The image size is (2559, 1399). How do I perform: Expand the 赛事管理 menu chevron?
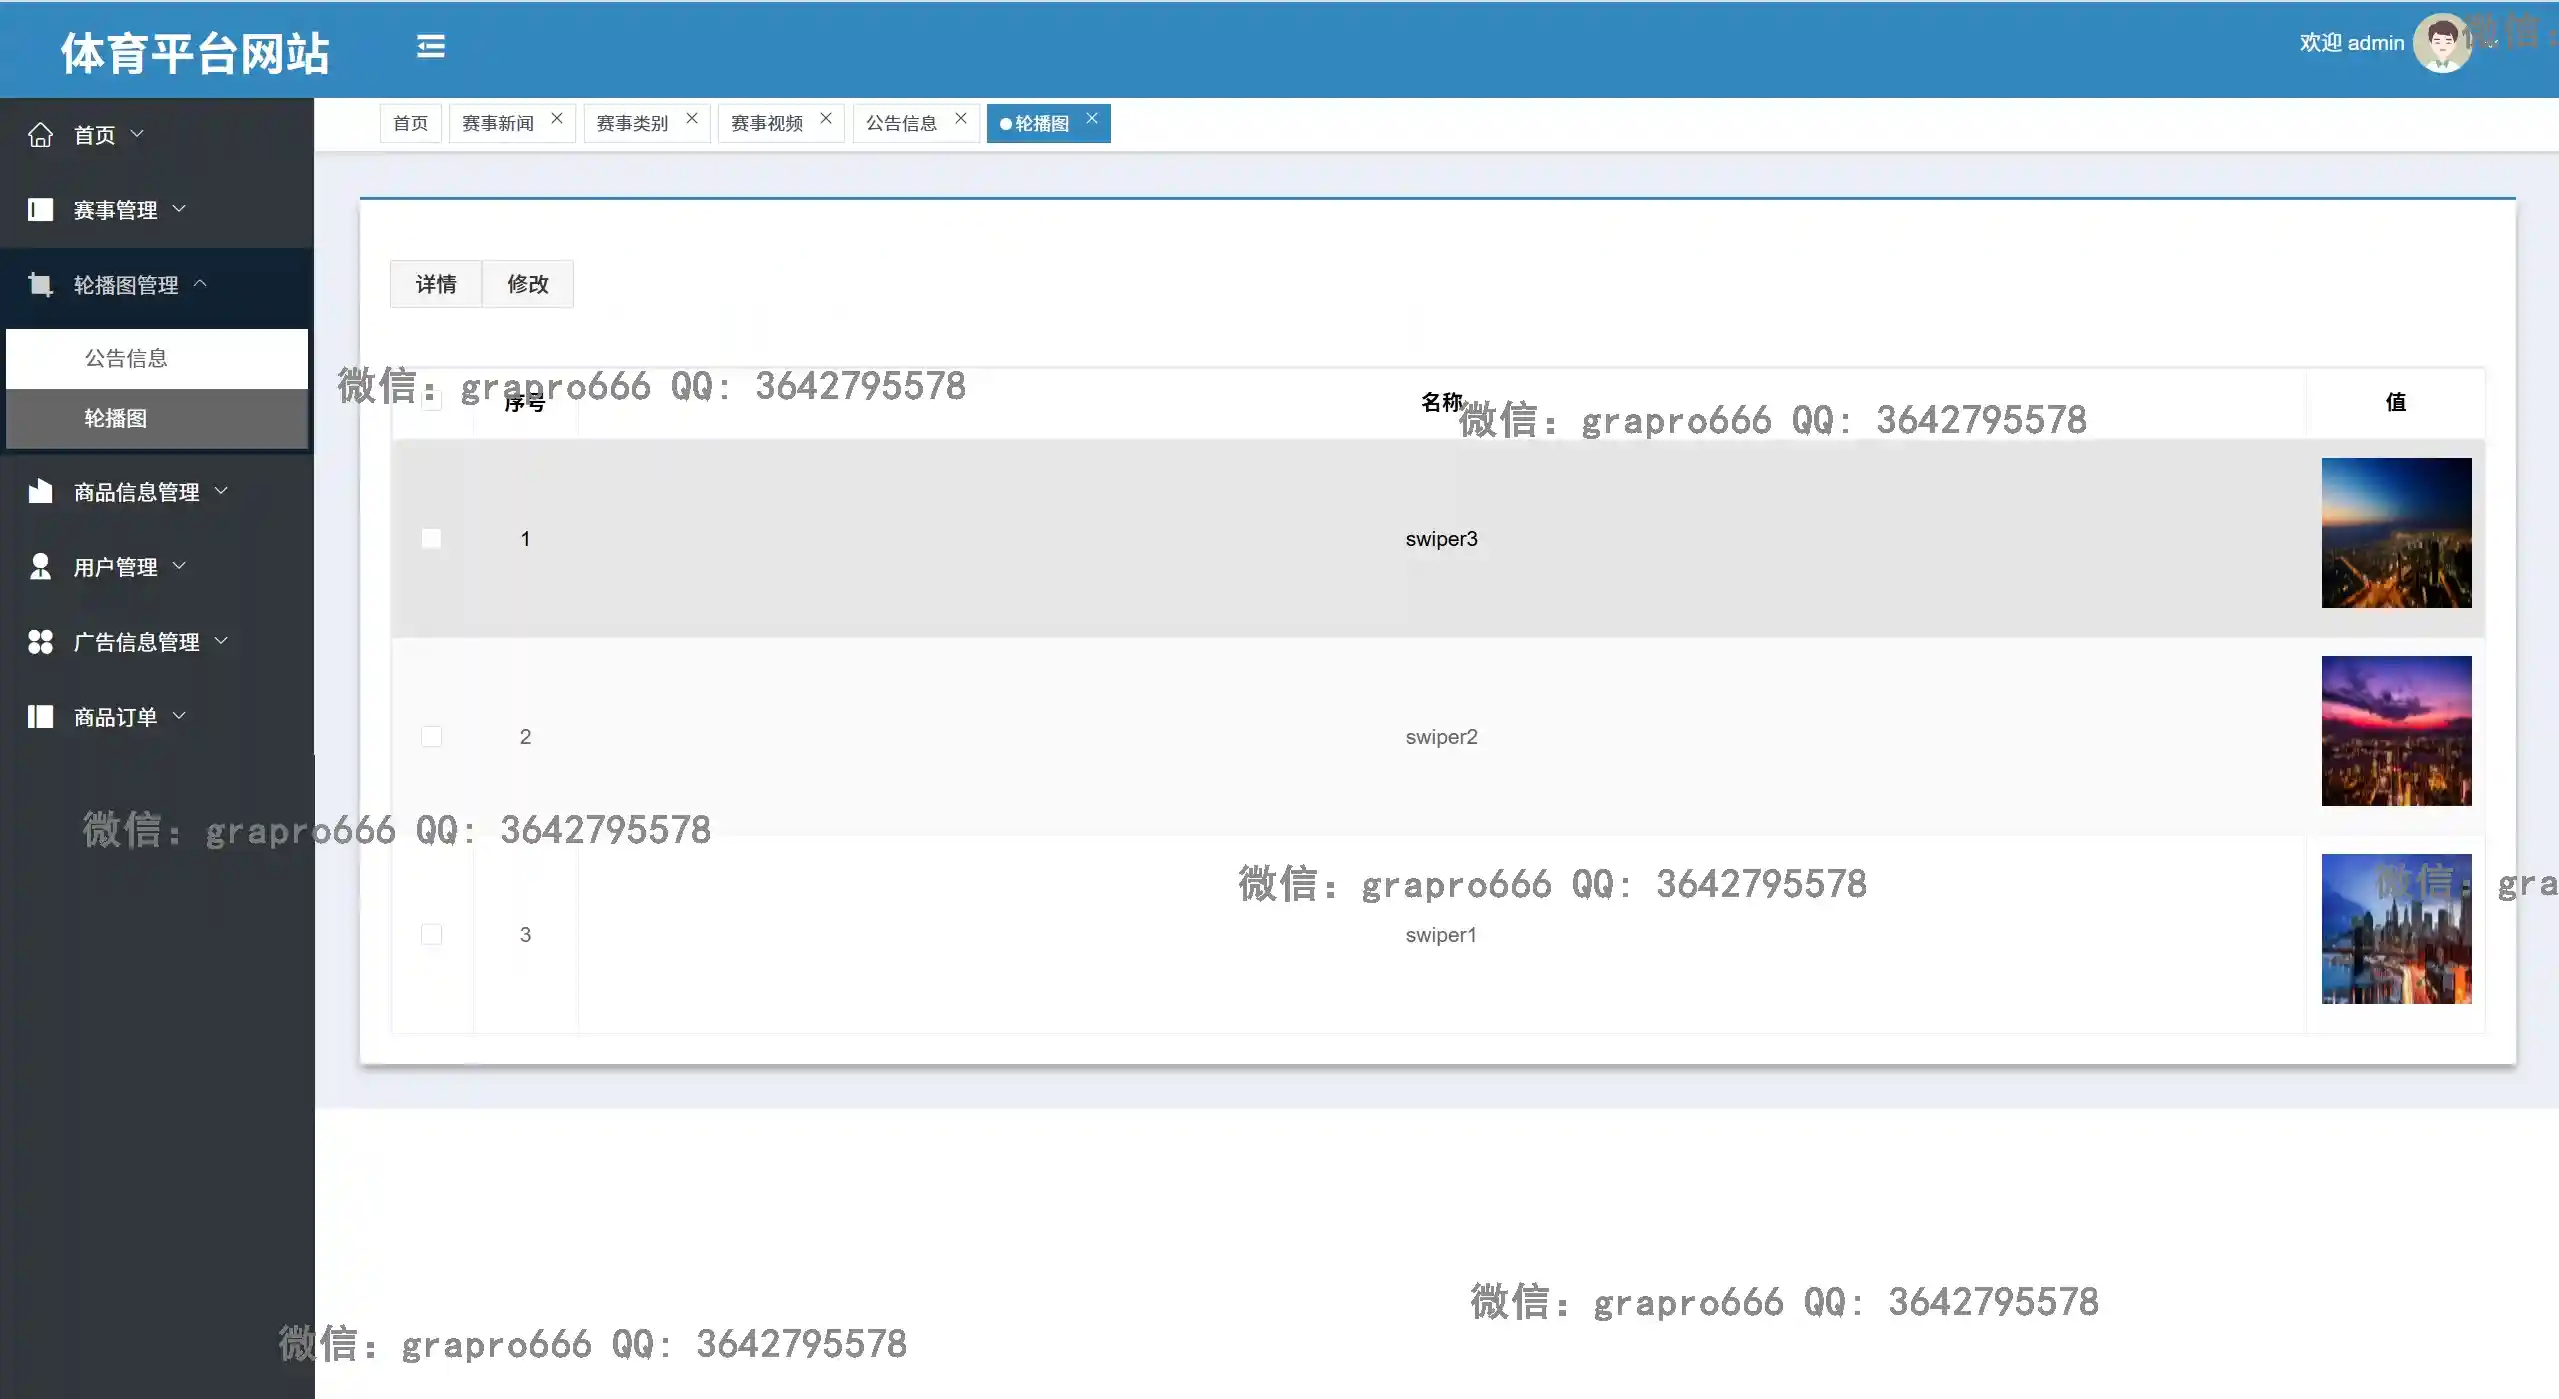click(179, 208)
